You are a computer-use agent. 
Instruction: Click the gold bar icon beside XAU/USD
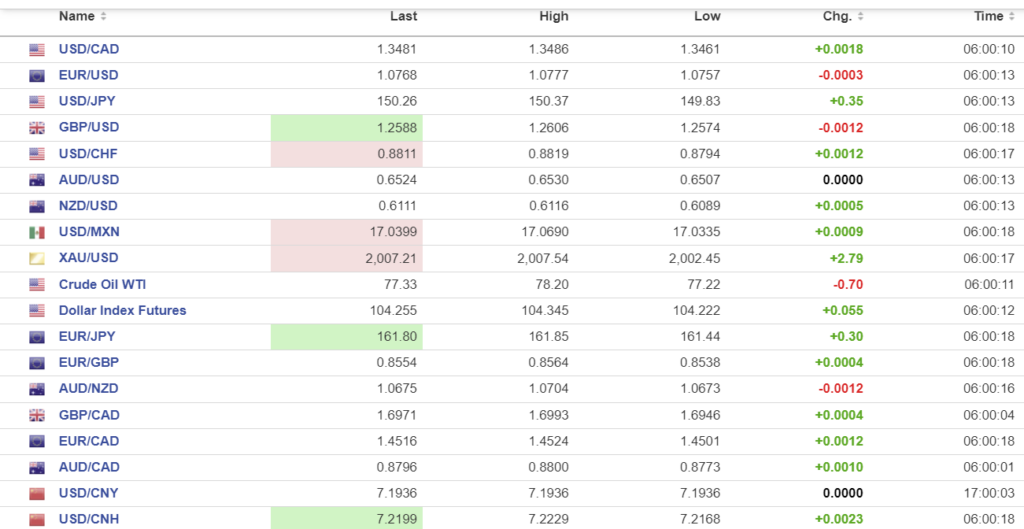(x=37, y=258)
